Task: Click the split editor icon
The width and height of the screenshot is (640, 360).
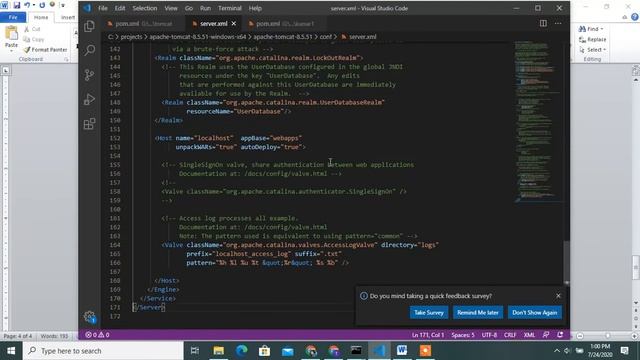Action: (543, 23)
